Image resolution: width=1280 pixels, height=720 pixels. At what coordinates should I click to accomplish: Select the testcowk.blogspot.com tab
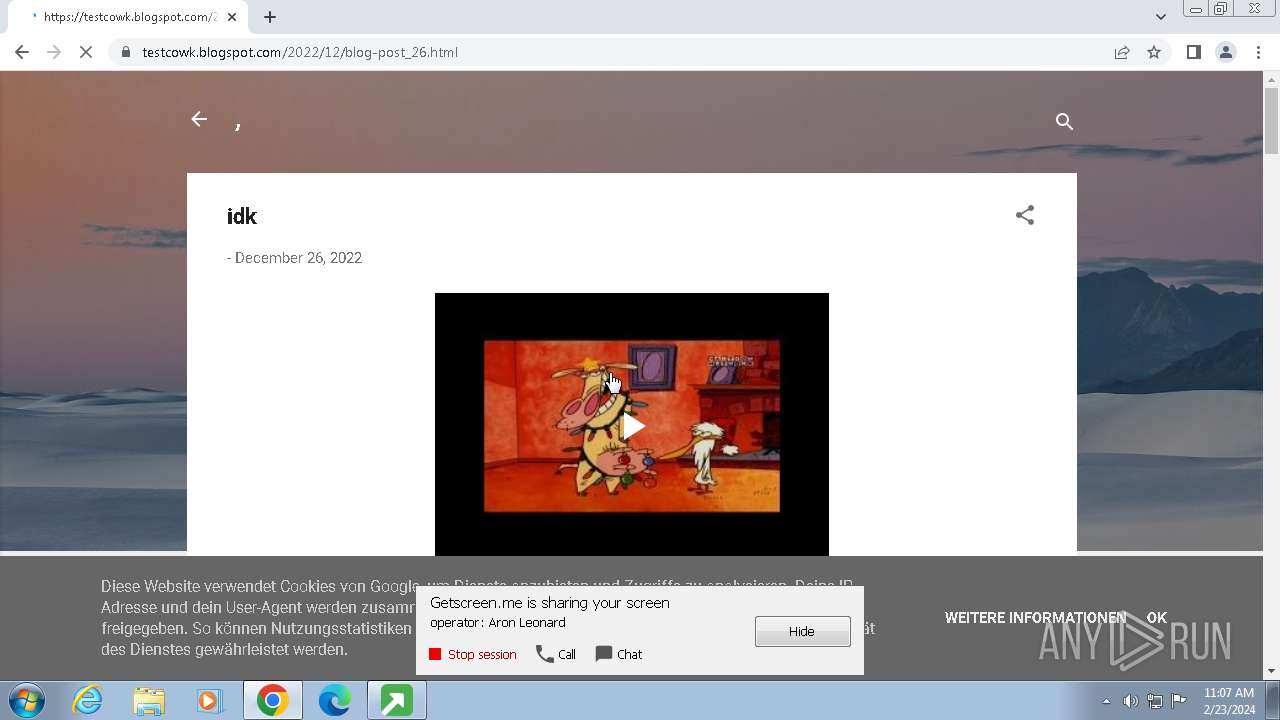127,17
